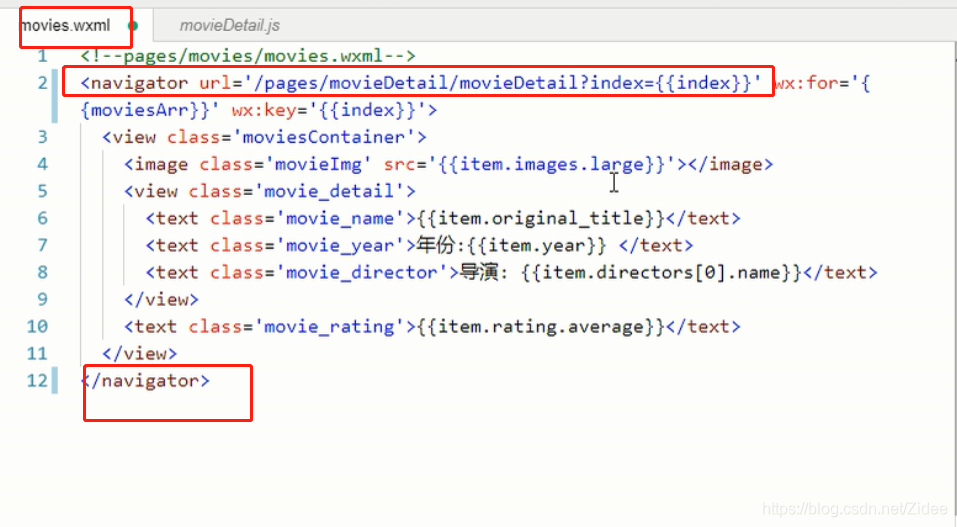Screen dimensions: 957x527
Task: Click the wx:for attribute name
Action: click(x=806, y=83)
